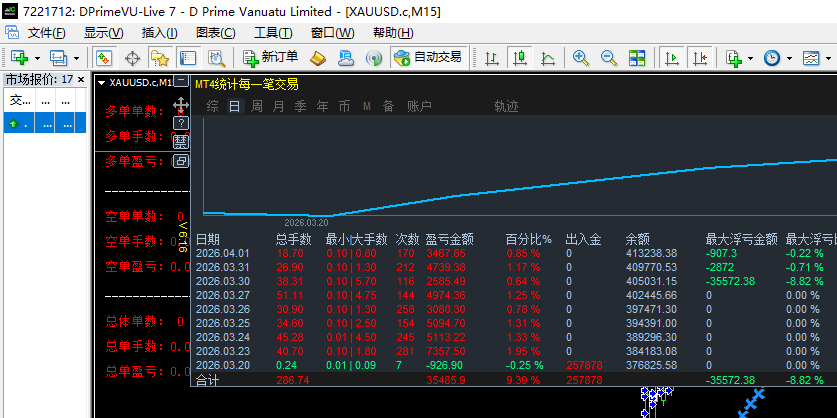
Task: Click the Tile Windows icon
Action: coord(637,58)
